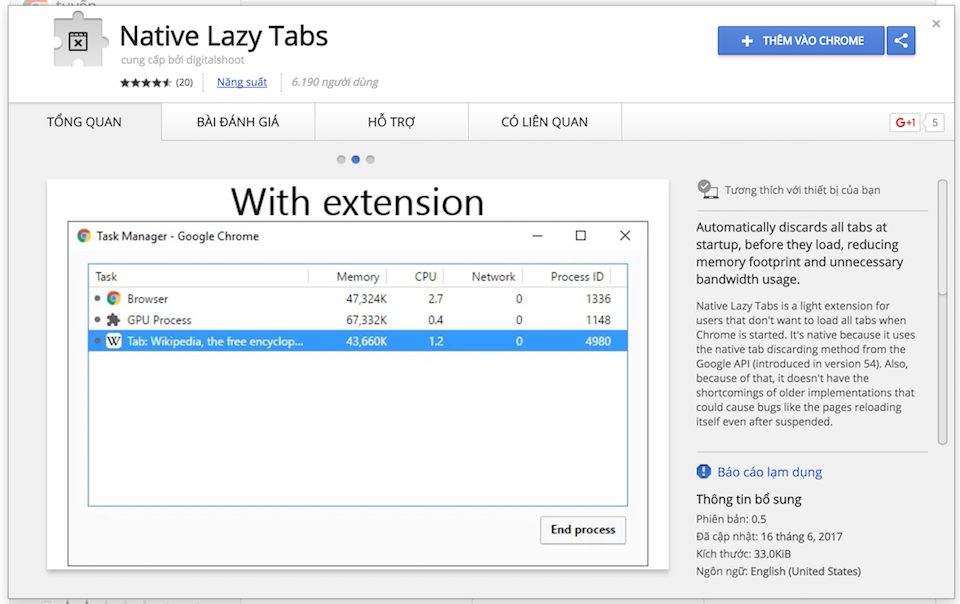Screen dimensions: 960x604
Task: Switch to the TỔNG QUAN tab
Action: pos(84,122)
